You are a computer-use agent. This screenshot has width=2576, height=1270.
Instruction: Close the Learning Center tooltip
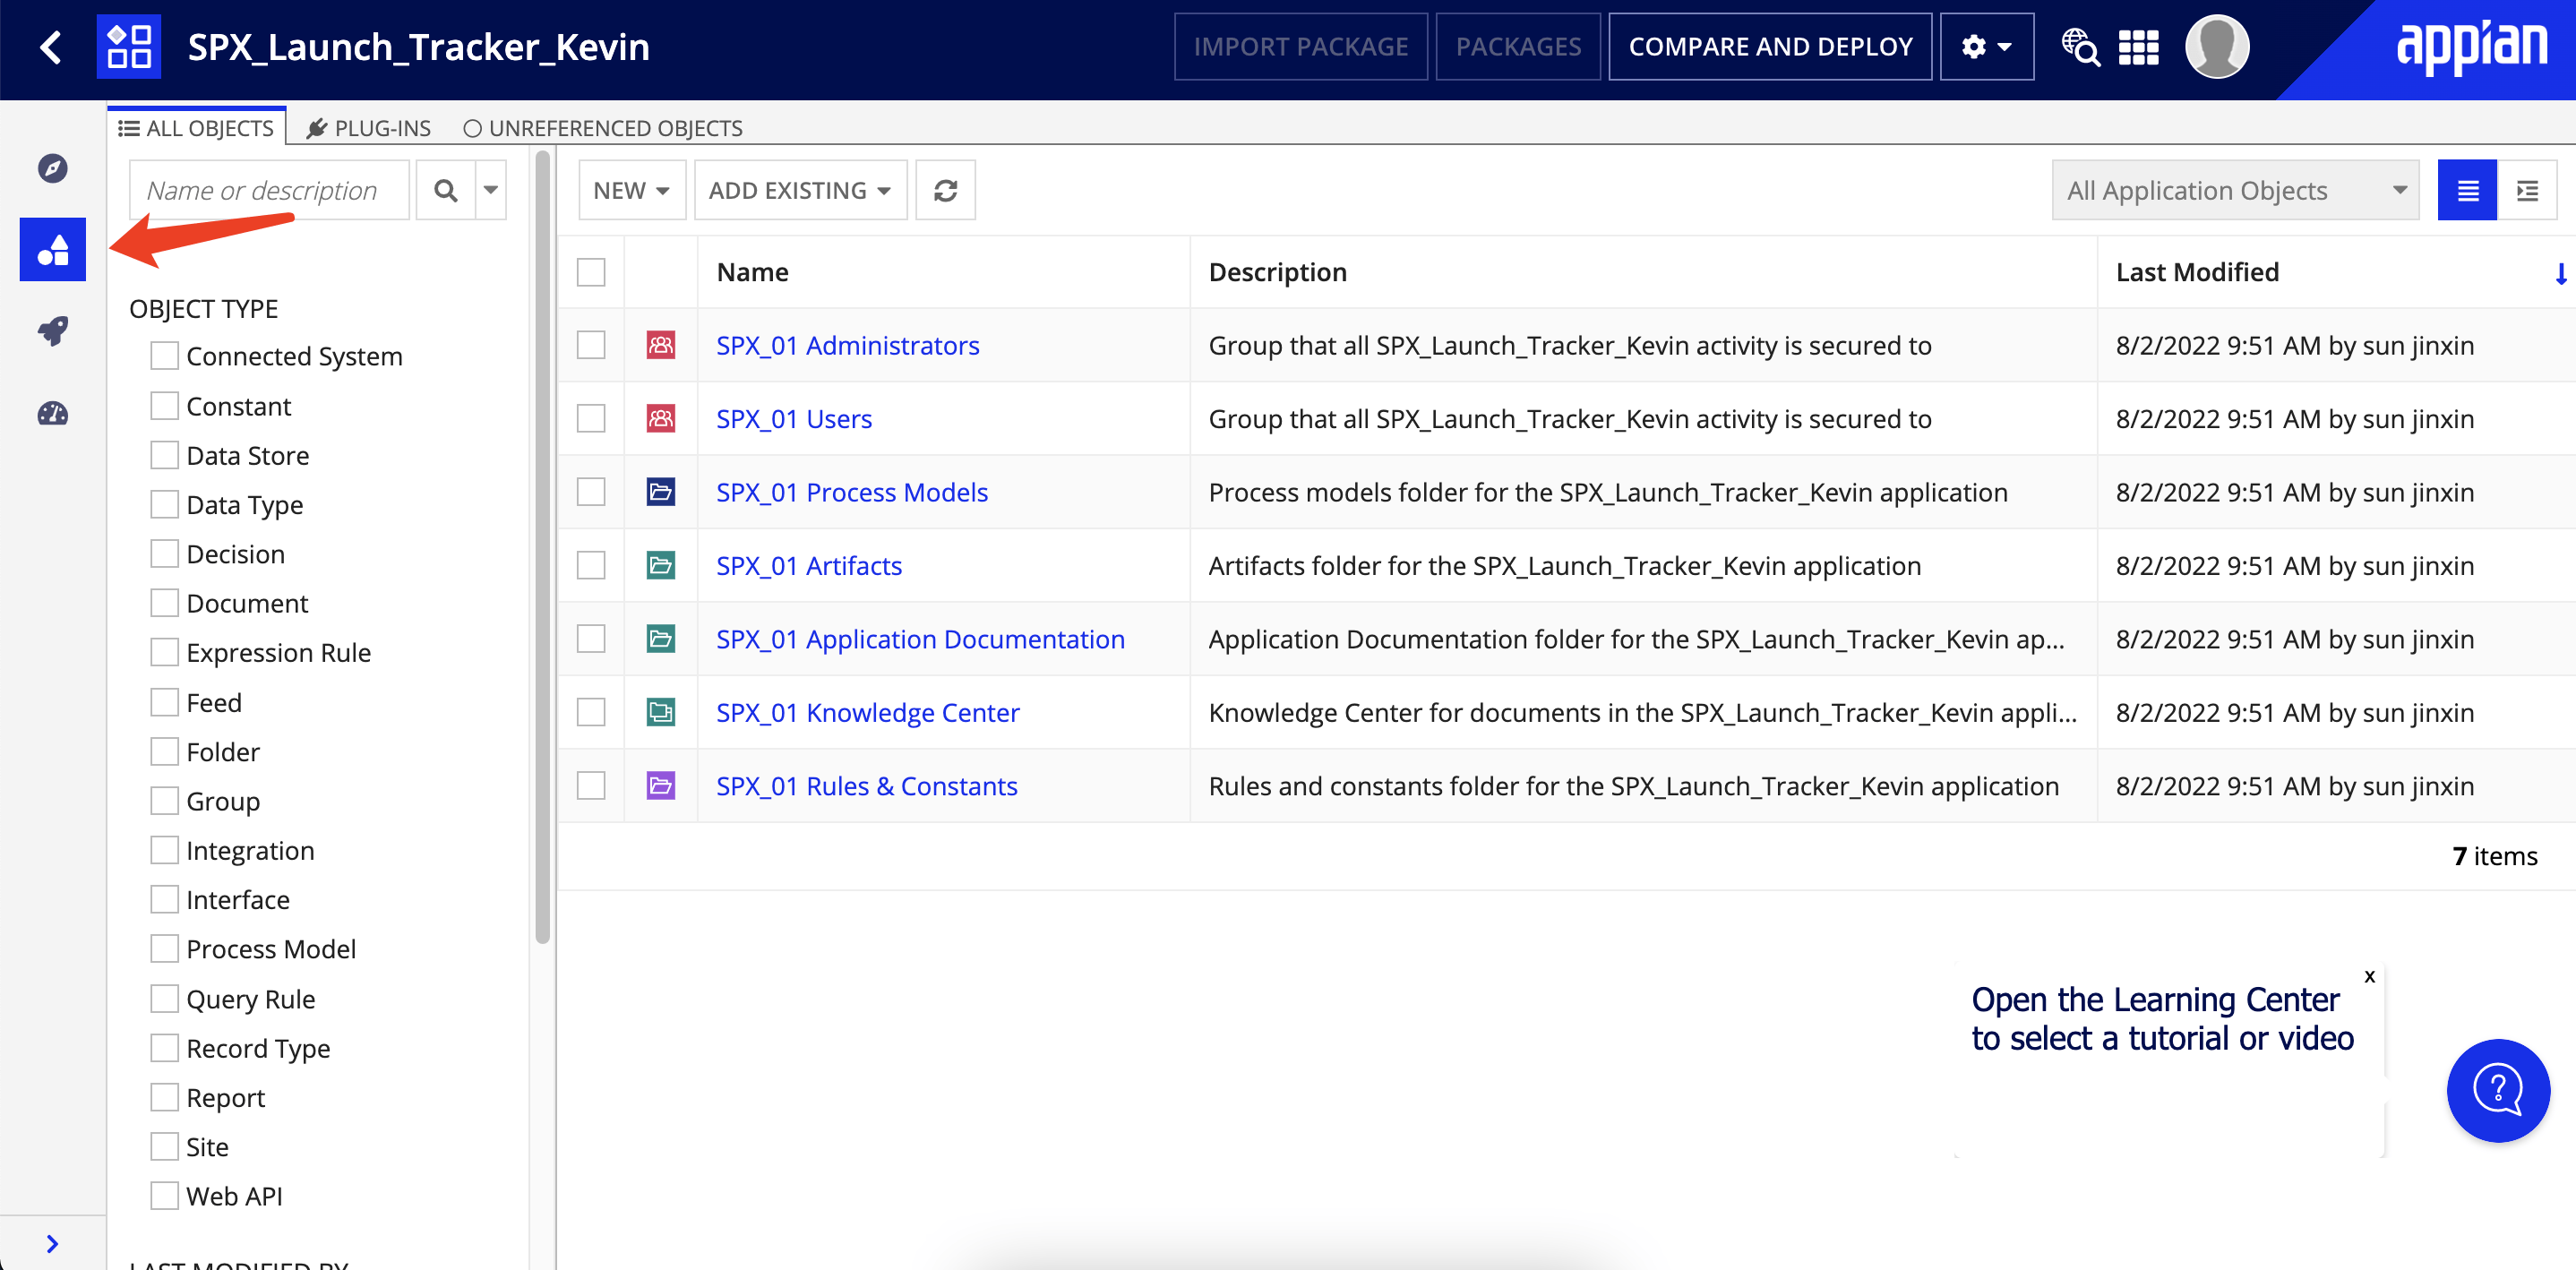(x=2369, y=977)
